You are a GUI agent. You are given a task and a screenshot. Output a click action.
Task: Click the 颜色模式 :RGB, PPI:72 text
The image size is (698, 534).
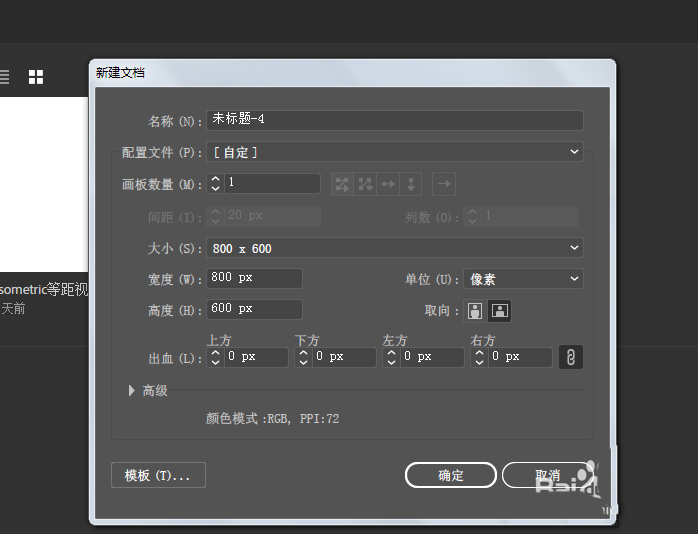coord(272,419)
